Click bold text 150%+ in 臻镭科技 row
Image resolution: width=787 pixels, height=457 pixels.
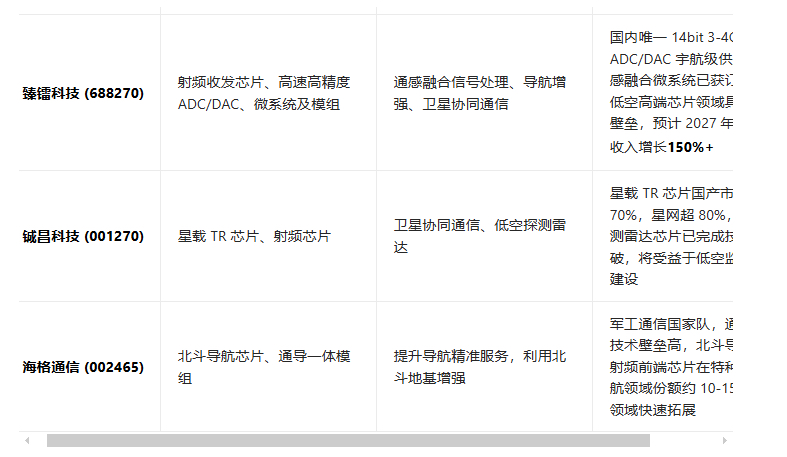pyautogui.click(x=691, y=147)
